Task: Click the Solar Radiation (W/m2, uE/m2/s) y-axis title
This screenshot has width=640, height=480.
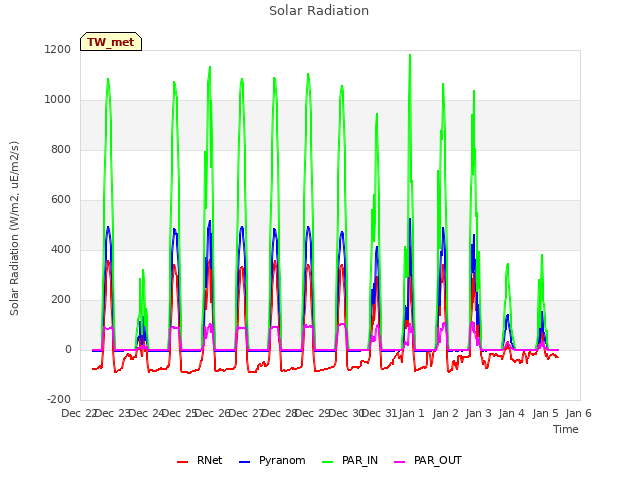Action: pyautogui.click(x=14, y=228)
